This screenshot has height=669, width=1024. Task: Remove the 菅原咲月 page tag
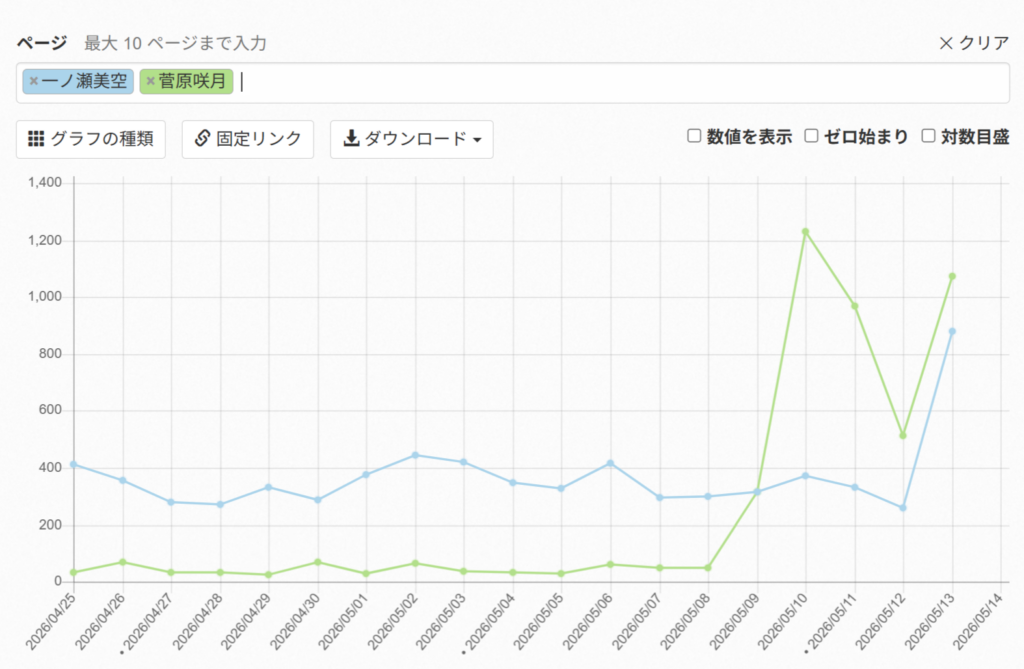150,81
